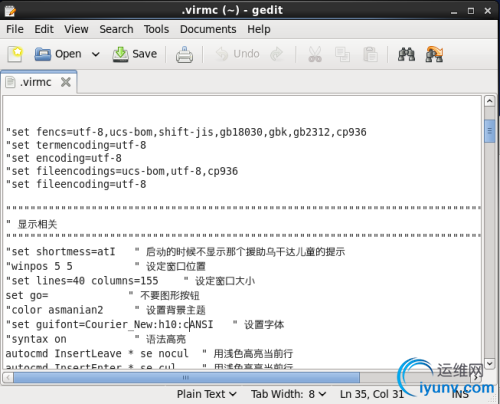Click the line 'set encoding=utf-8'
The image size is (500, 404).
click(64, 158)
